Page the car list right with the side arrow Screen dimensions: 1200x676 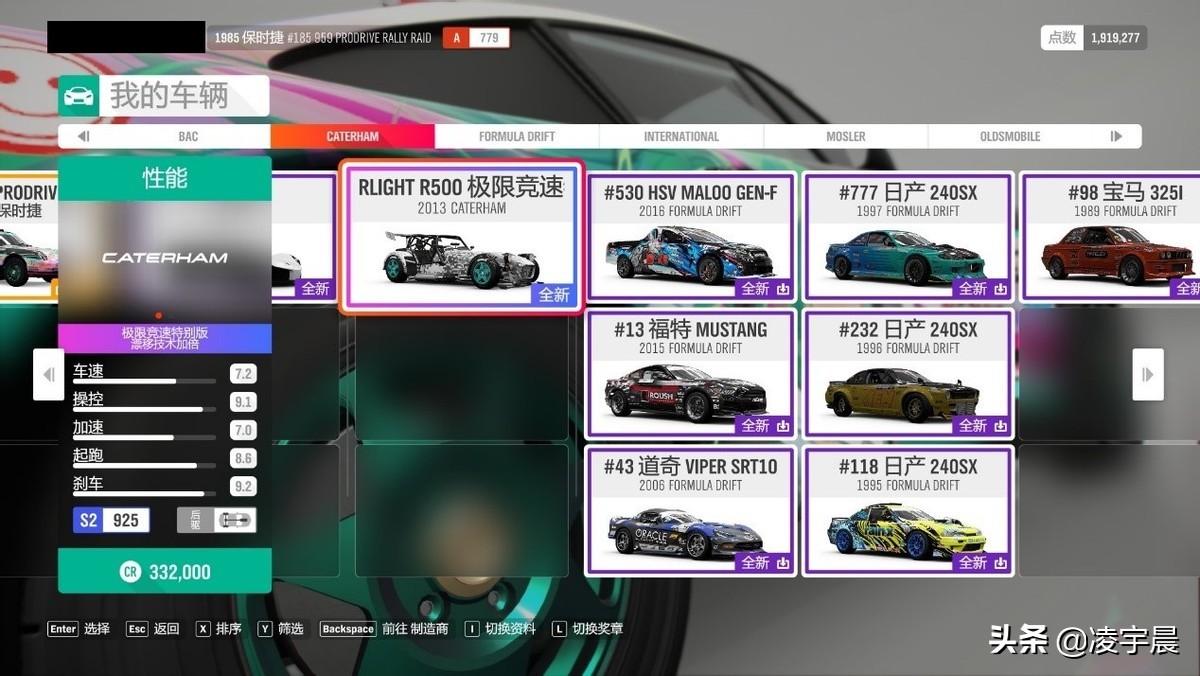1148,374
